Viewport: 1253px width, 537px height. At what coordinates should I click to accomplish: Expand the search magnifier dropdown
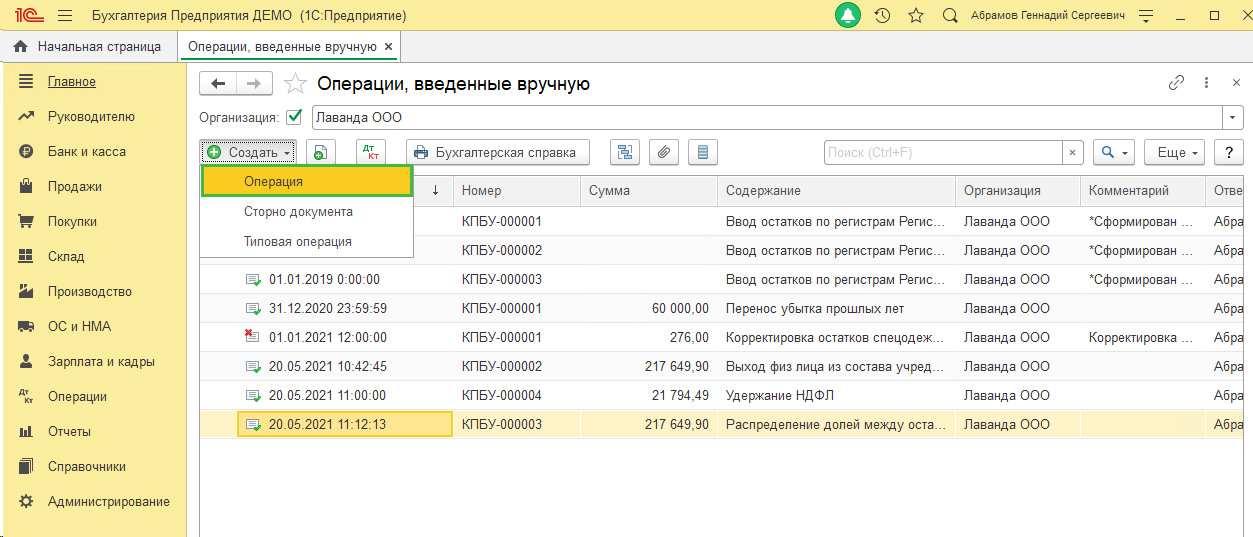1113,152
